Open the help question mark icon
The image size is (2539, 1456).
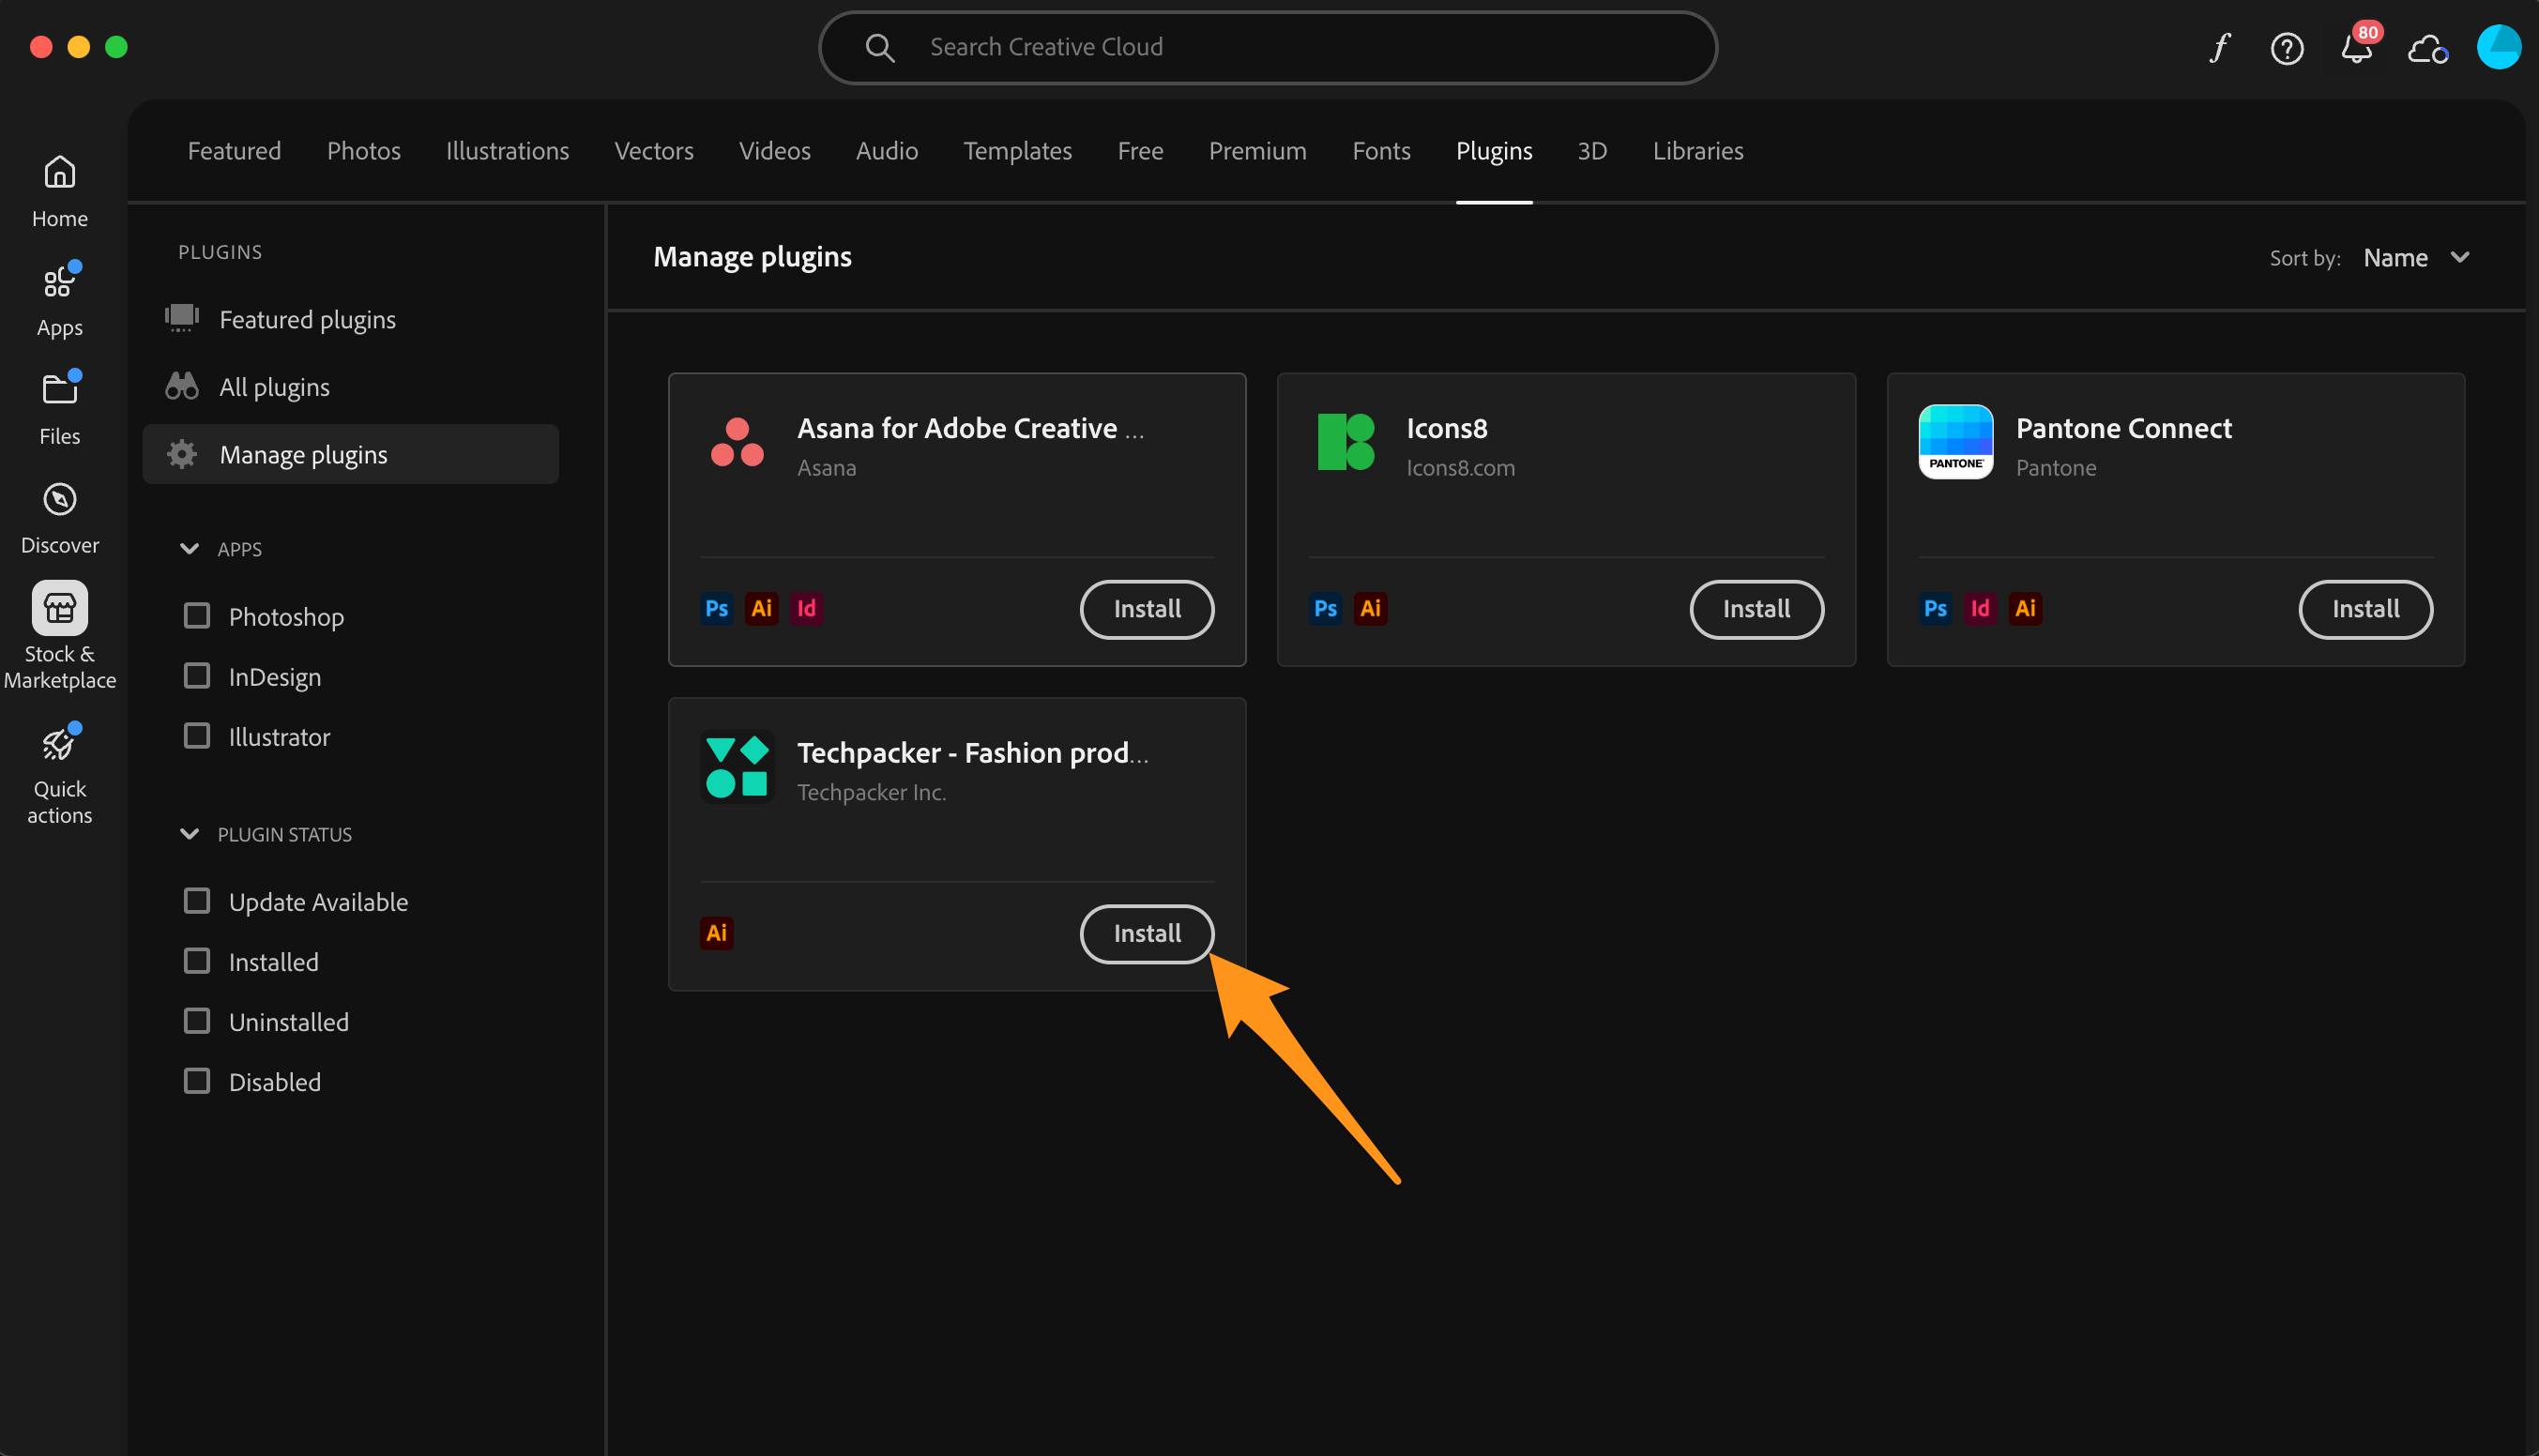coord(2286,48)
